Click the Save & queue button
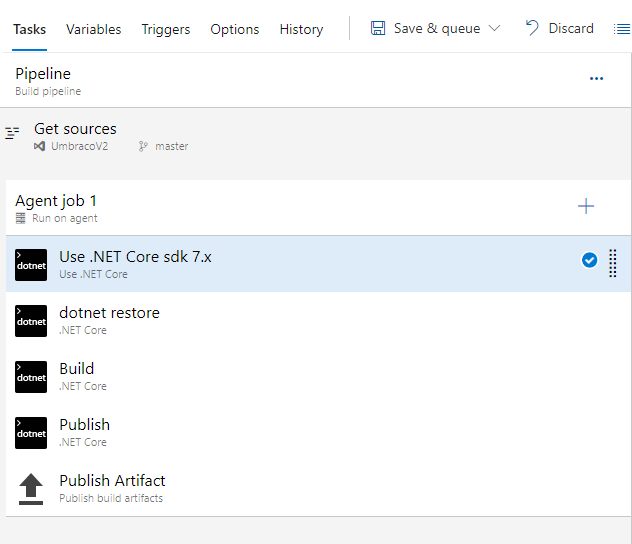Image resolution: width=632 pixels, height=544 pixels. click(x=425, y=28)
